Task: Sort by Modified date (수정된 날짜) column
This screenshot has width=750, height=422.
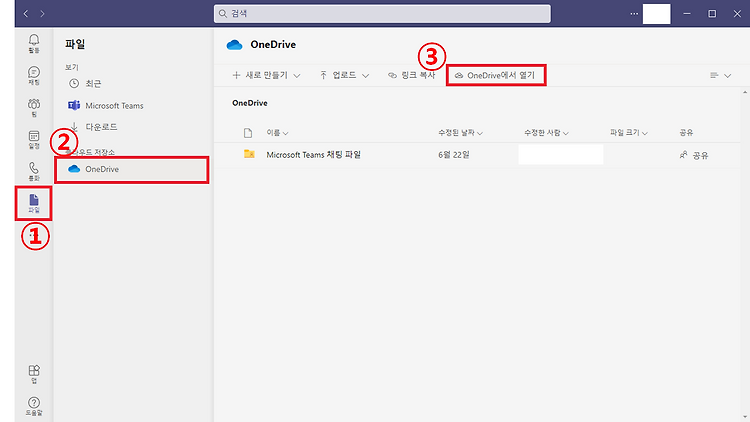Action: (x=460, y=133)
